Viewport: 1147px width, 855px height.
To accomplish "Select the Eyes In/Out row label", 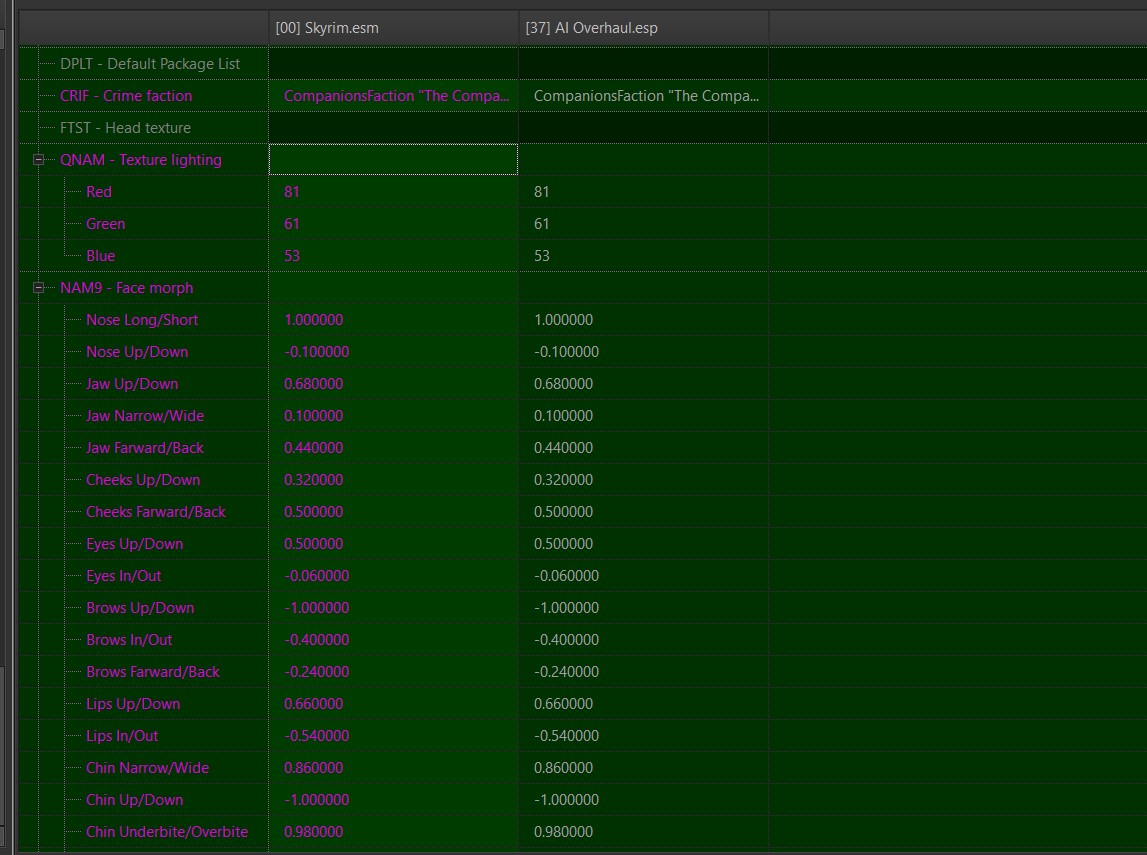I will [x=124, y=576].
